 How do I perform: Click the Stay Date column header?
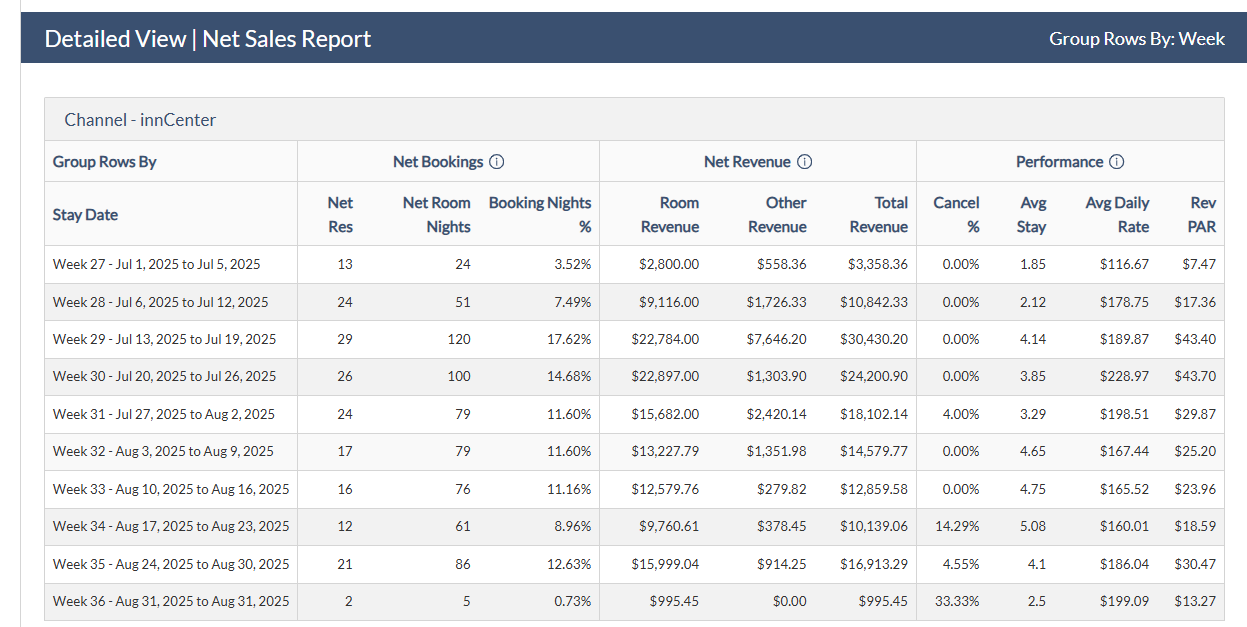[171, 214]
